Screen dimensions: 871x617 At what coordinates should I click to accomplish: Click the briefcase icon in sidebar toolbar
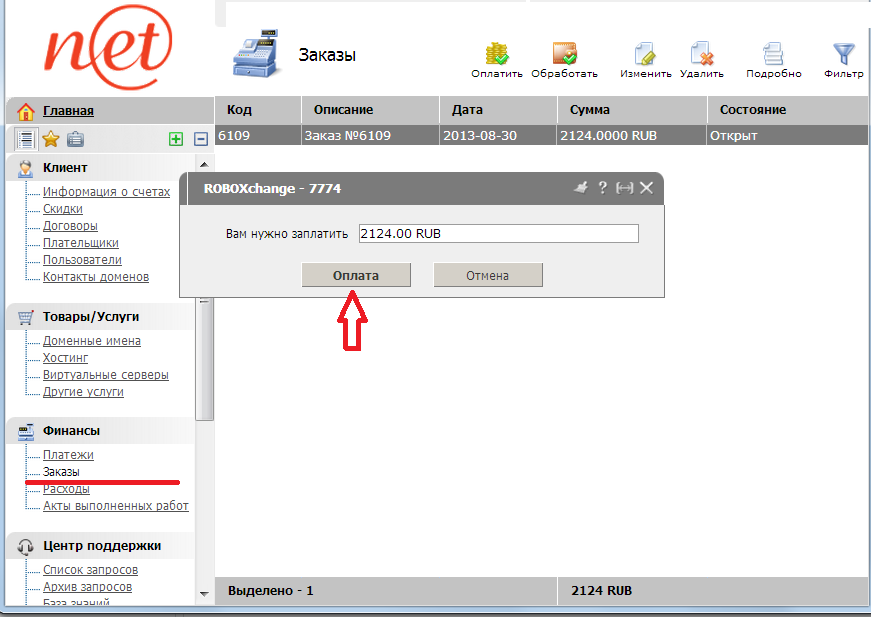(75, 139)
